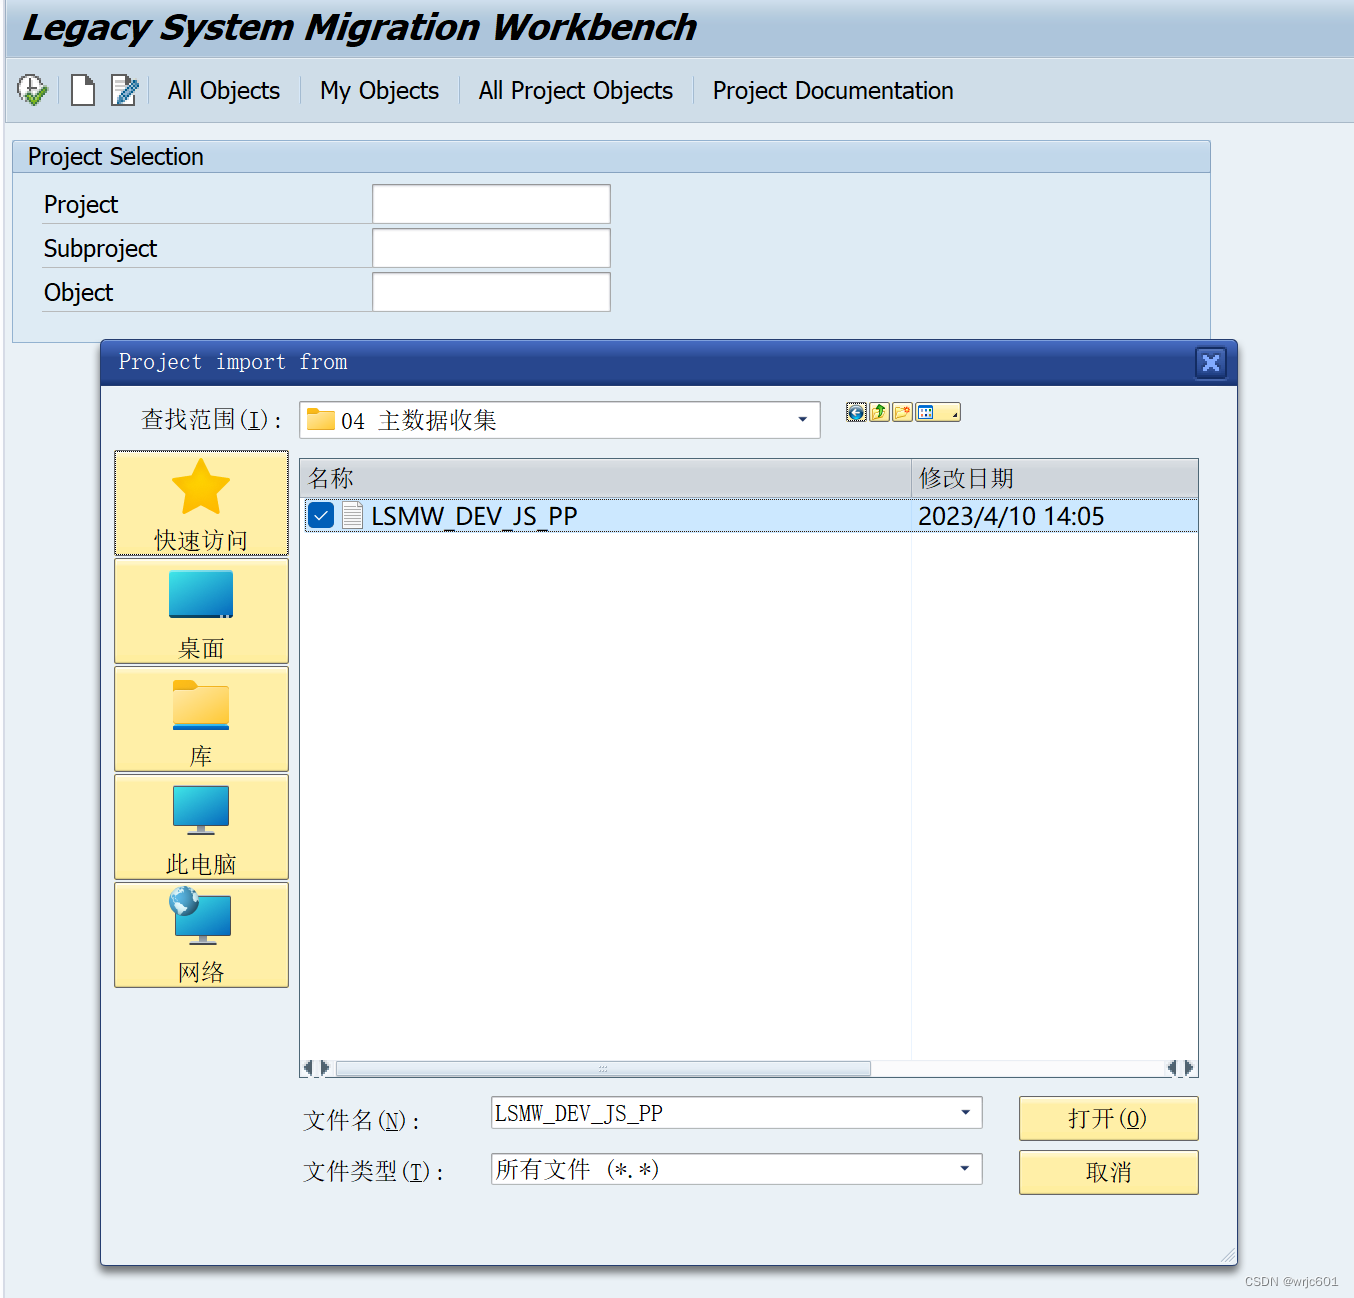
Task: Open the All Objects menu
Action: coord(223,90)
